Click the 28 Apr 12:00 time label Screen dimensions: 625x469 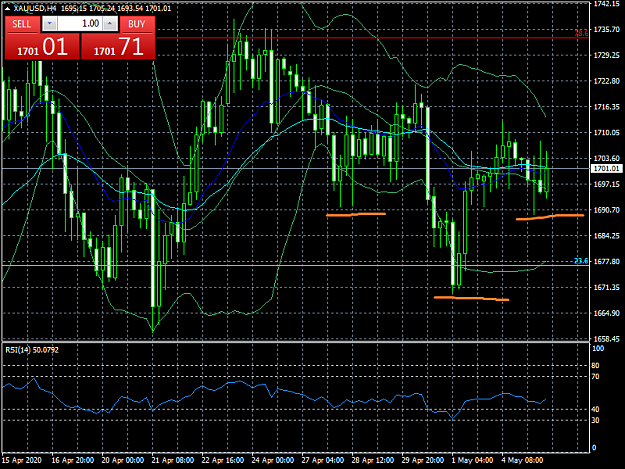pos(373,460)
